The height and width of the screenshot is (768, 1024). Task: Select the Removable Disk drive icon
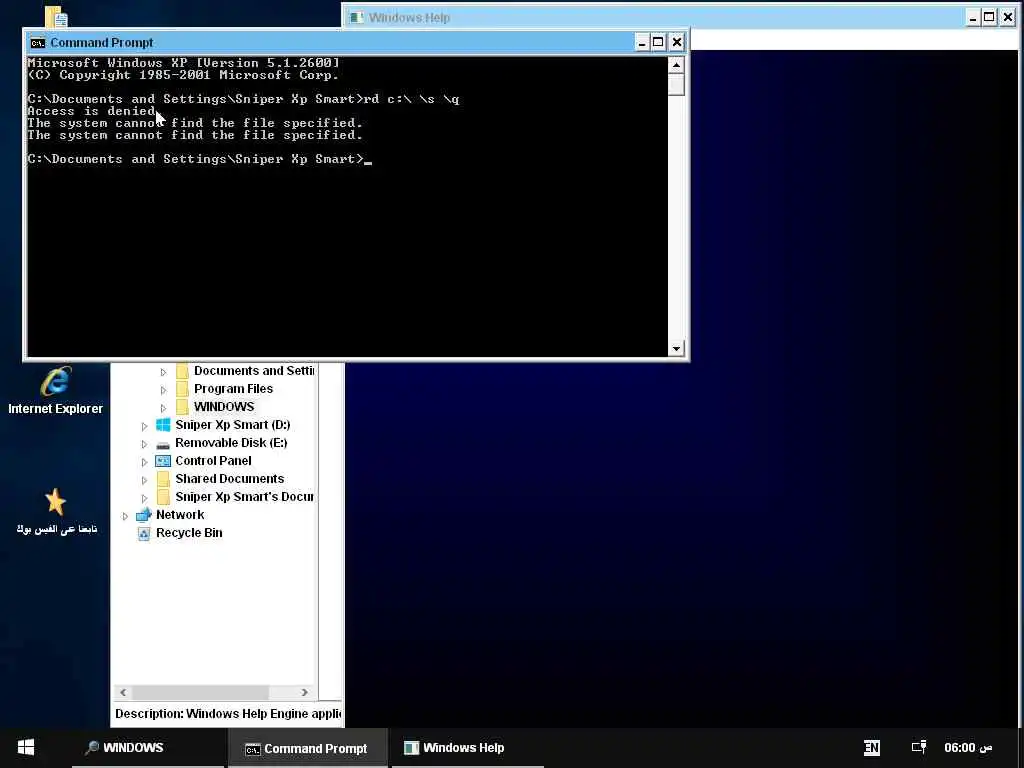click(163, 444)
